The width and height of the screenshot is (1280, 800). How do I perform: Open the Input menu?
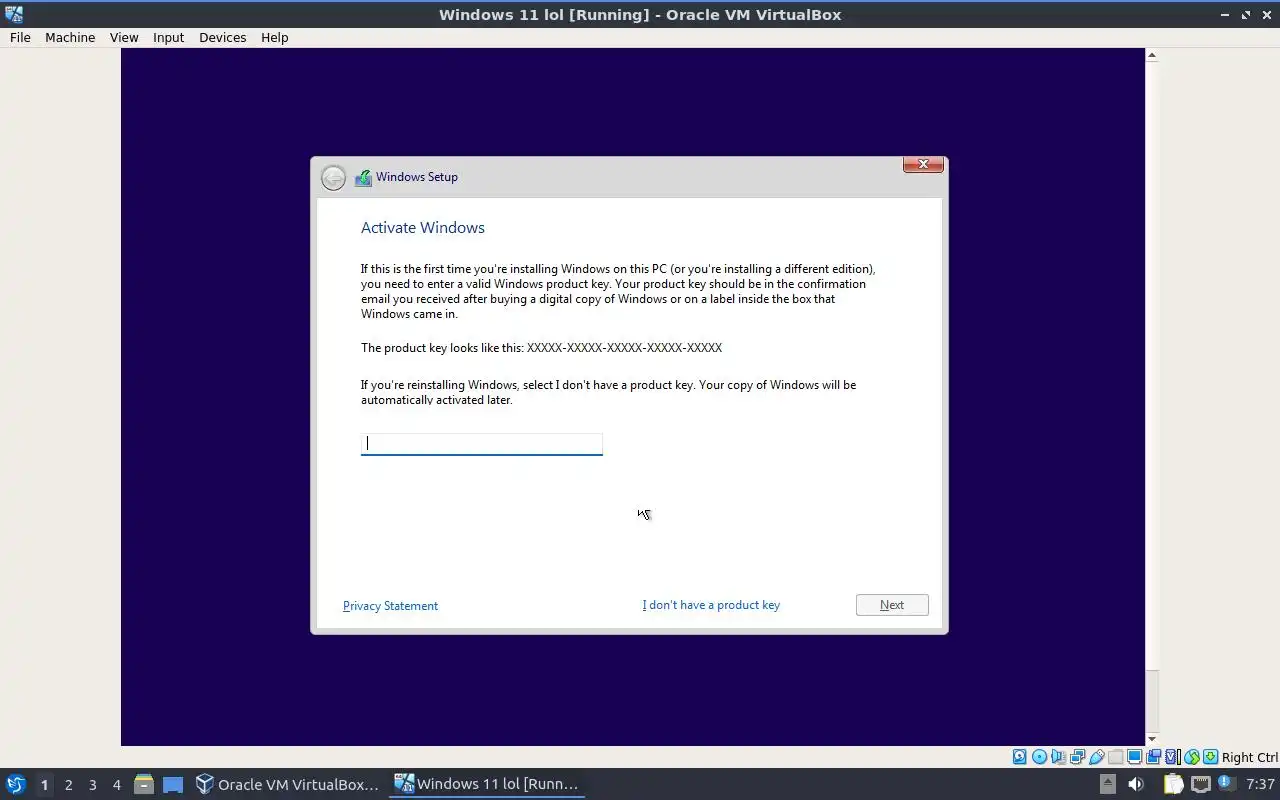coord(168,37)
